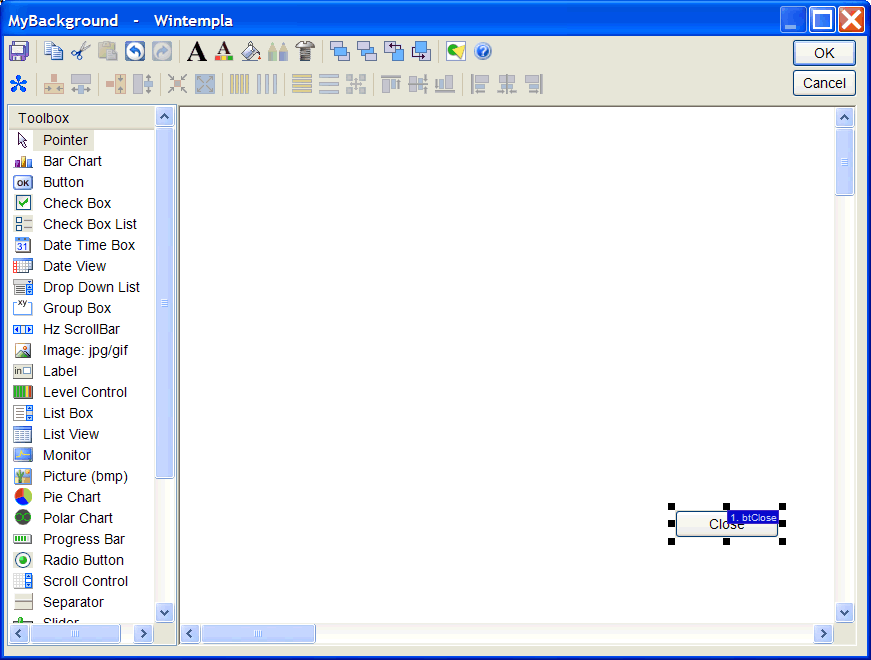This screenshot has width=871, height=660.
Task: Click the overlapping rectangles icon with left arrow
Action: [394, 51]
